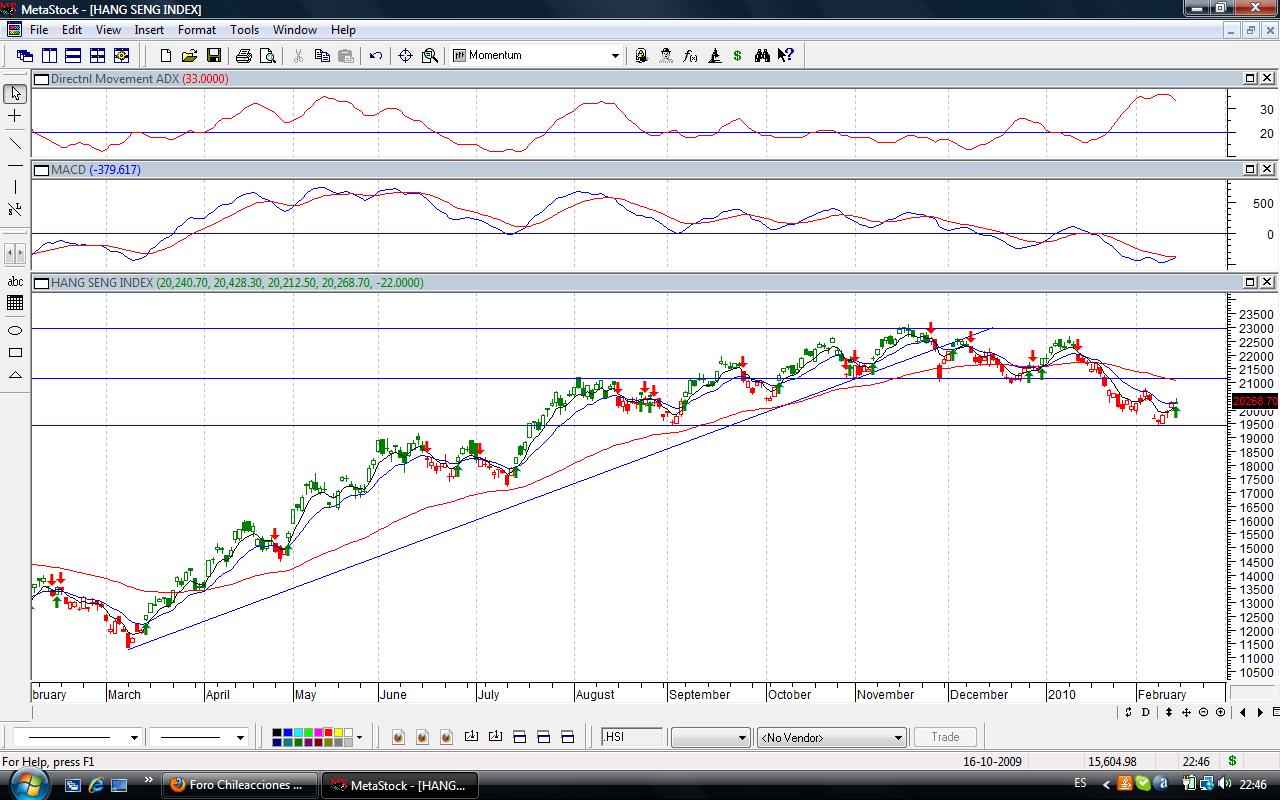Select the yellow swatch in color palette
1280x800 pixels.
click(x=338, y=733)
